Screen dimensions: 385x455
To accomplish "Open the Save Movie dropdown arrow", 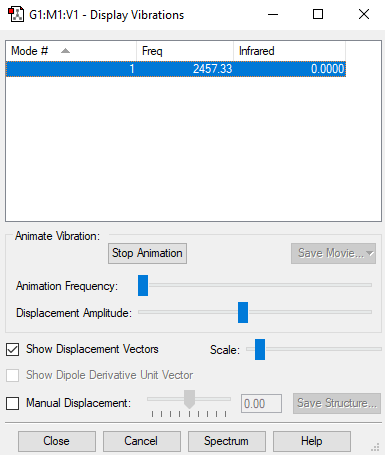I will tap(370, 253).
